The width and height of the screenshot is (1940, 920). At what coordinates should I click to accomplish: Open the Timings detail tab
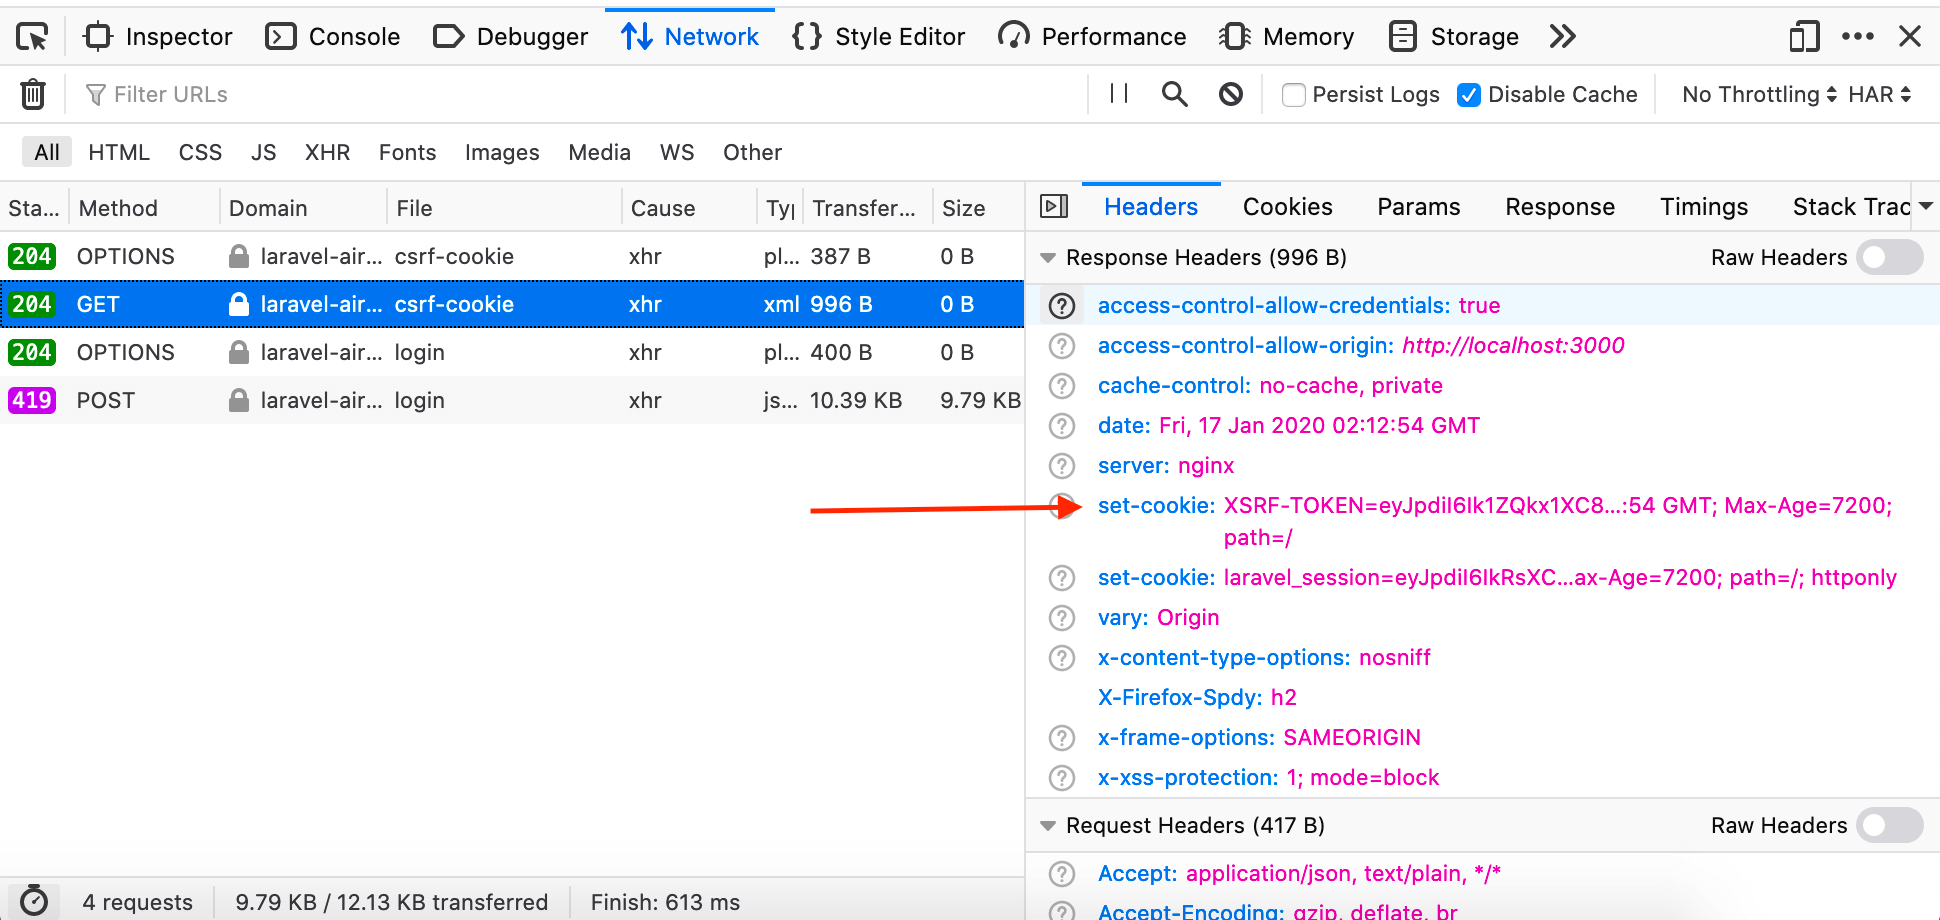point(1704,206)
